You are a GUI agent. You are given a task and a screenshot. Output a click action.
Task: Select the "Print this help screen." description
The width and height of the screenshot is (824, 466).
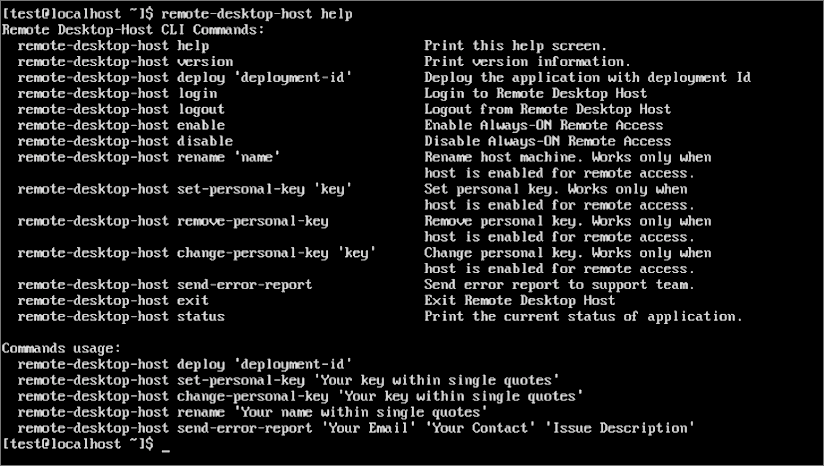pos(515,46)
